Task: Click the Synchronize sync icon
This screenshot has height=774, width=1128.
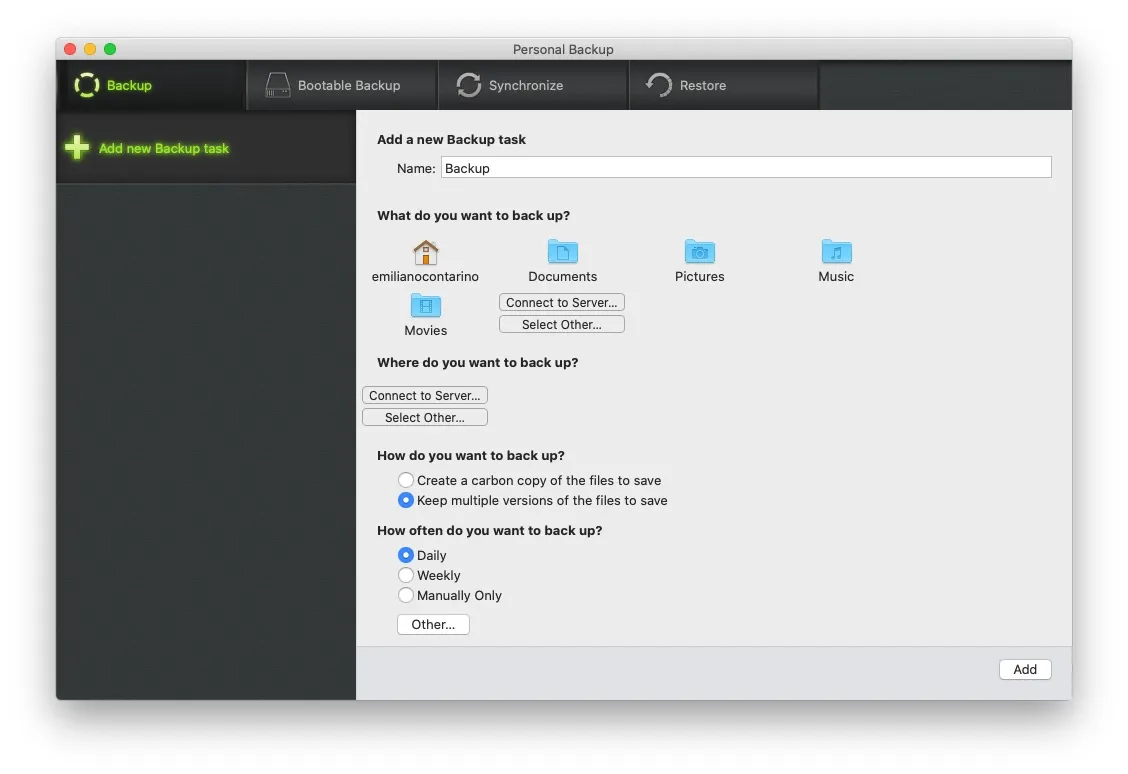Action: pyautogui.click(x=467, y=85)
